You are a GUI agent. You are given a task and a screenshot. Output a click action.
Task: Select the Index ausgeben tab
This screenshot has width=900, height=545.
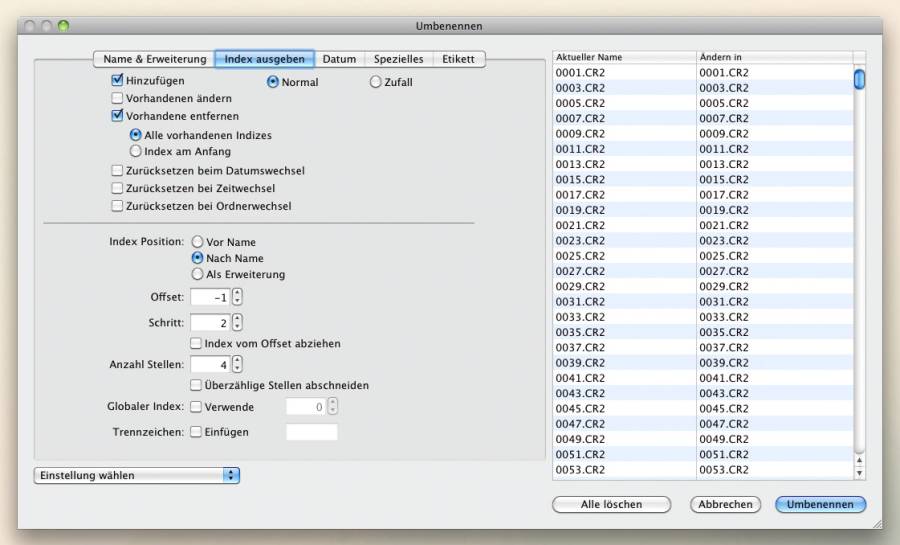point(264,59)
